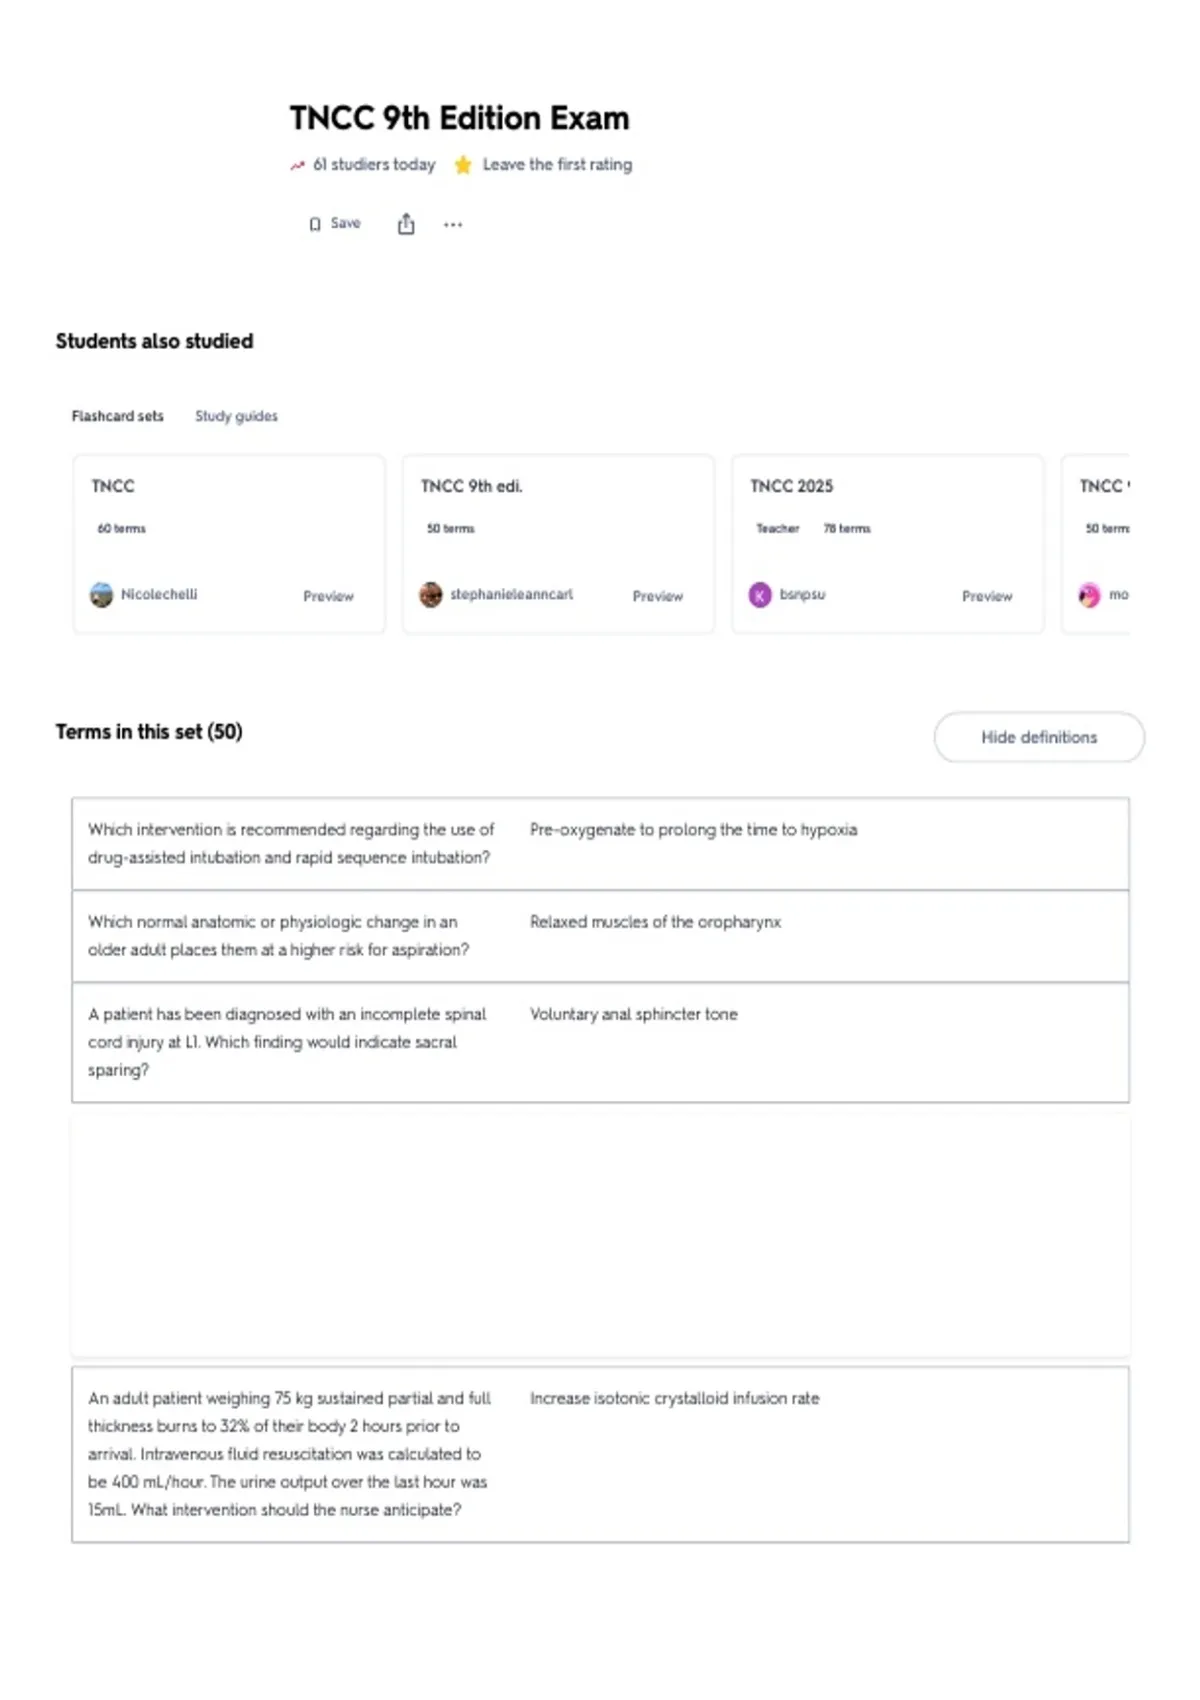Select the drug-assisted intubation term card
The width and height of the screenshot is (1200, 1700).
pos(600,844)
